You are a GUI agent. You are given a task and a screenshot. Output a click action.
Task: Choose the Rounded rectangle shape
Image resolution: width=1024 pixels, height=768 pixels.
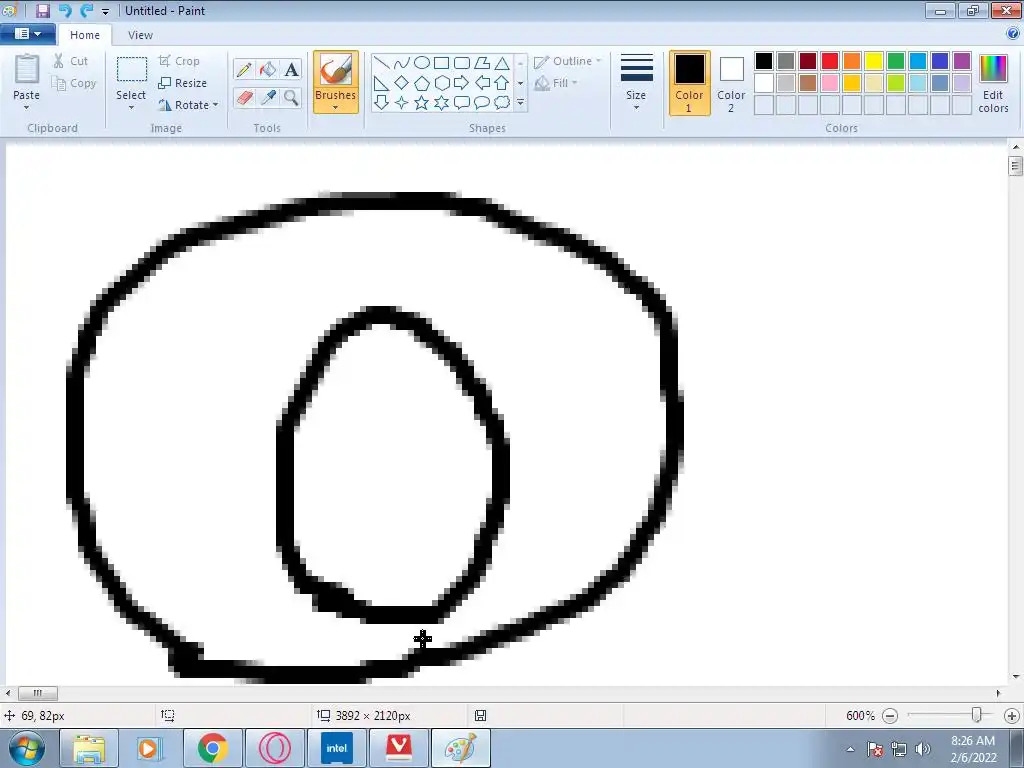point(462,63)
